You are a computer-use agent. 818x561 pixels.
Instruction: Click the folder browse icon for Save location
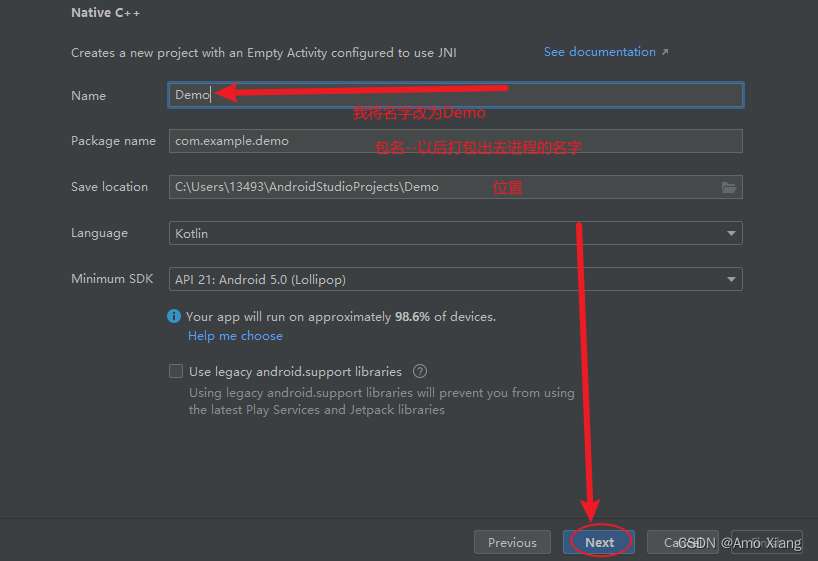click(x=729, y=187)
